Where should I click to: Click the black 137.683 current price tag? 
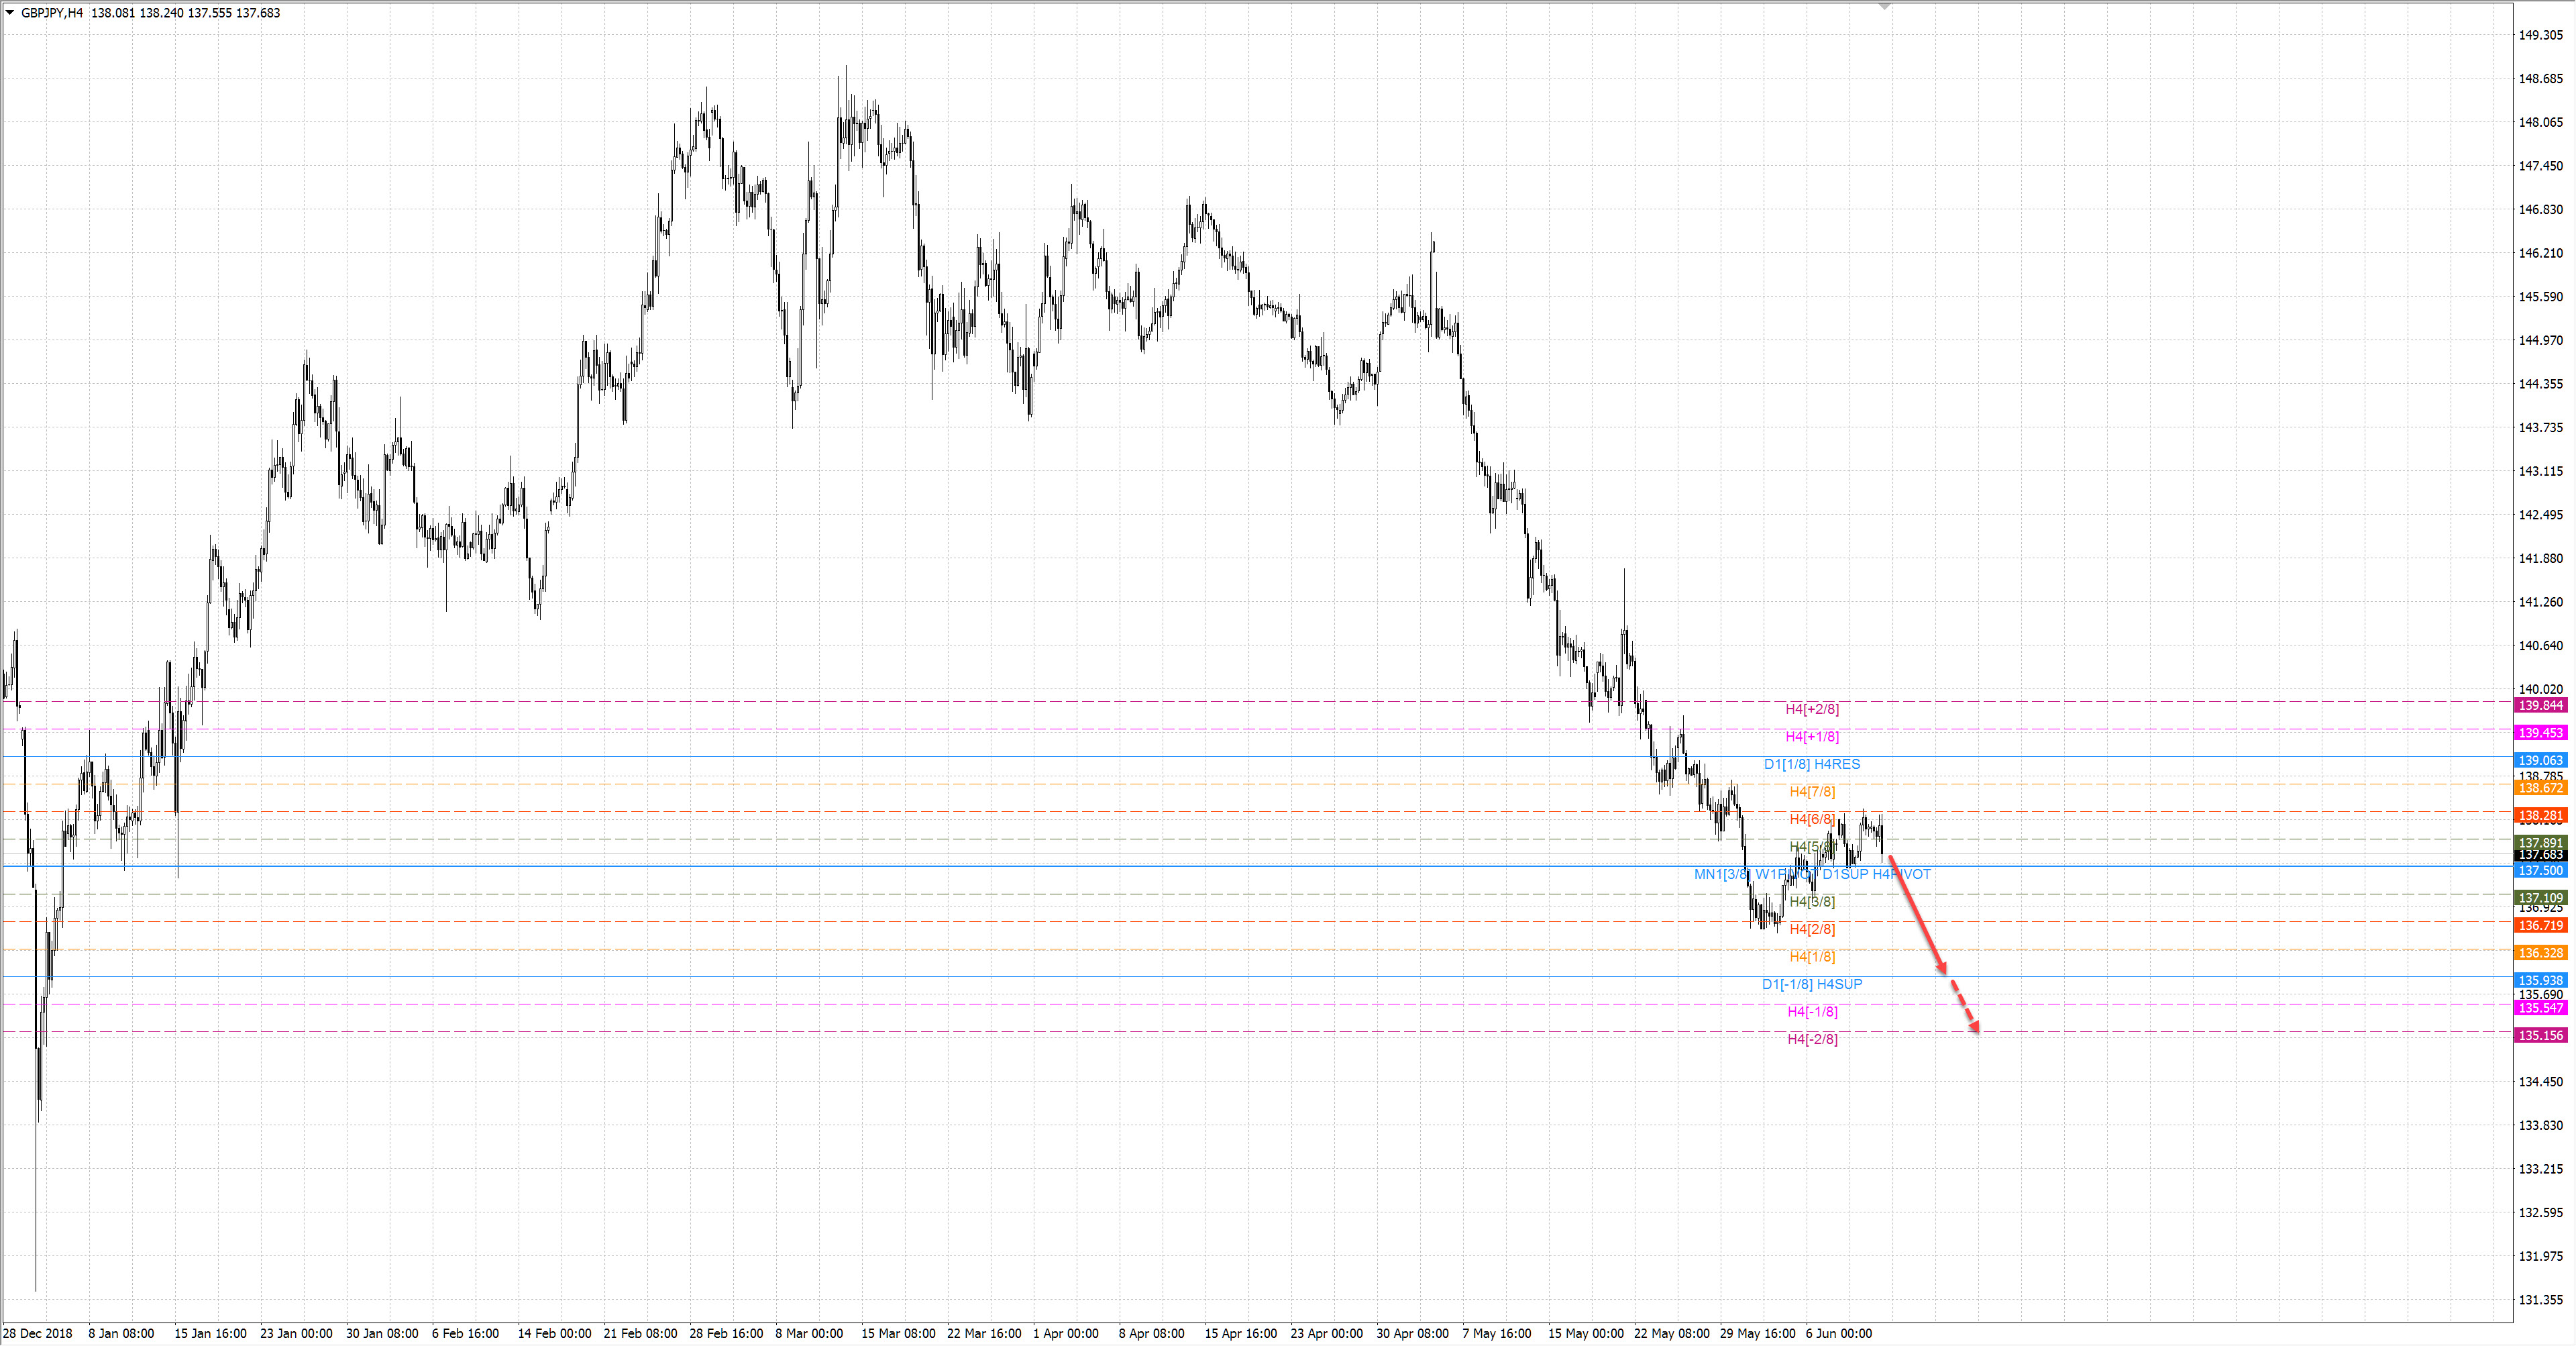tap(2540, 855)
